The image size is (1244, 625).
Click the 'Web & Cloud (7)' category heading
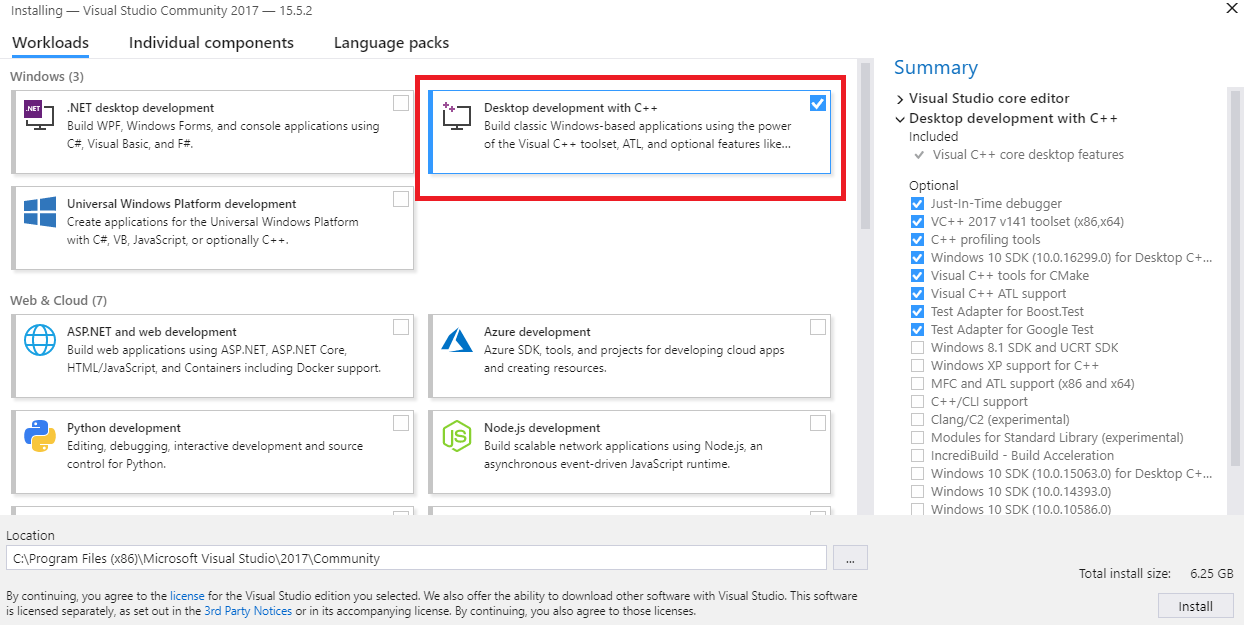58,300
